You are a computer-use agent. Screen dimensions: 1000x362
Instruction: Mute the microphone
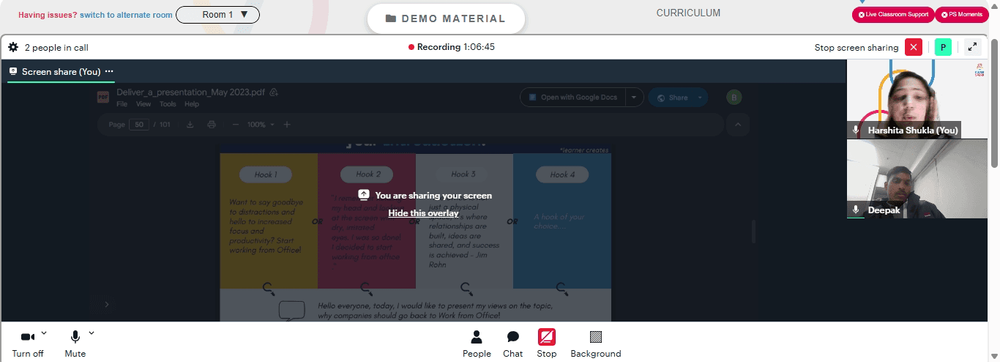[75, 344]
